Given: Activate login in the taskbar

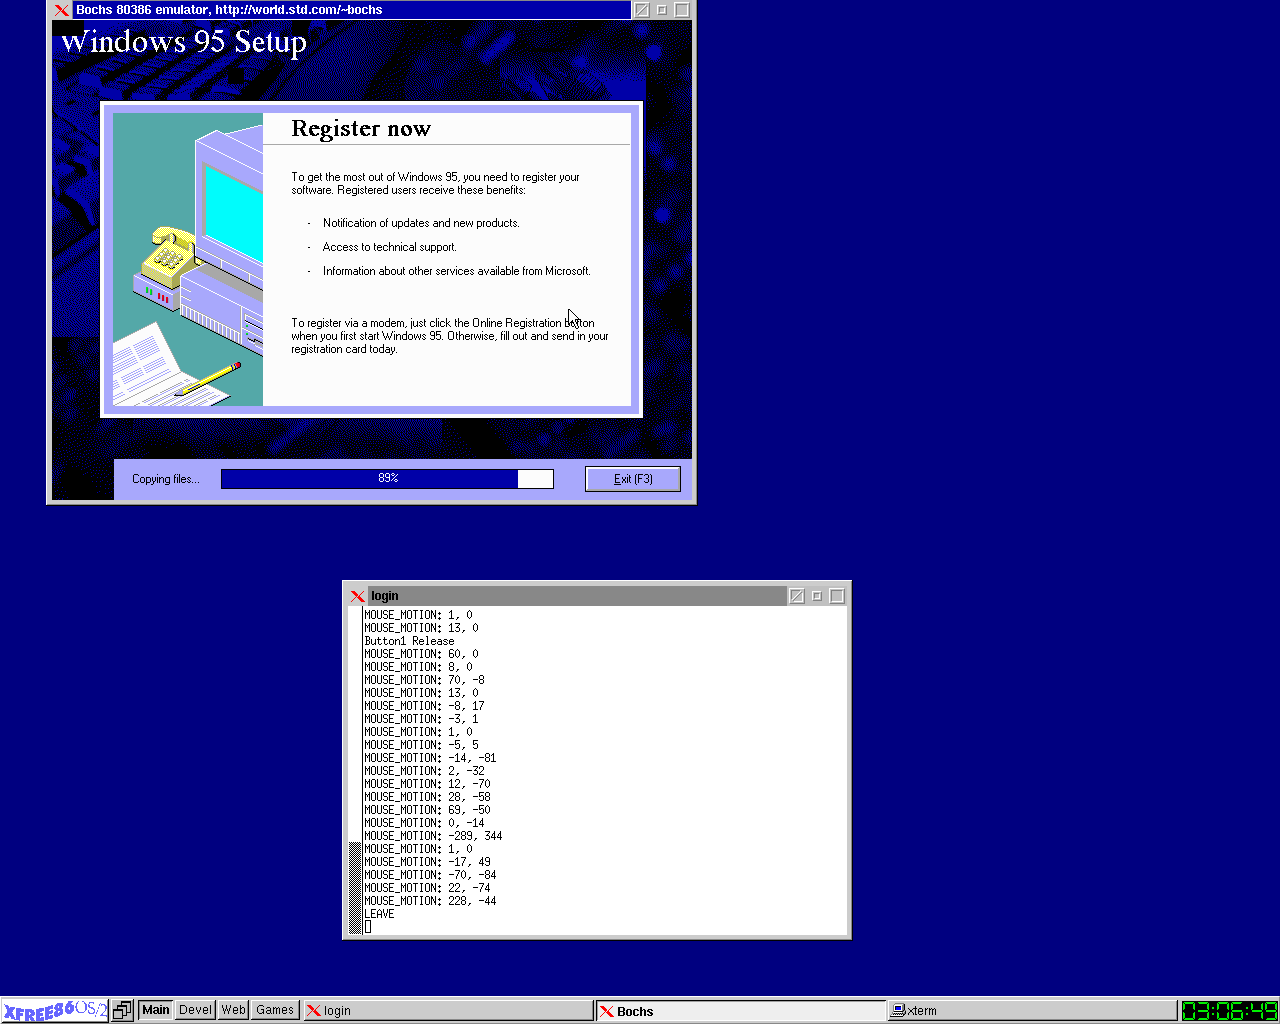Looking at the screenshot, I should [448, 1011].
